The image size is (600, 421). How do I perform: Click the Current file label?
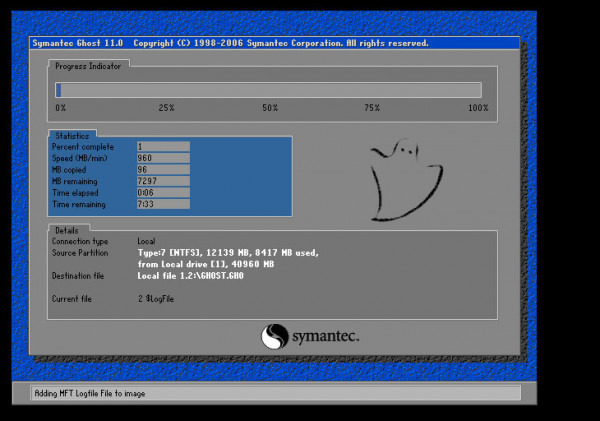72,299
